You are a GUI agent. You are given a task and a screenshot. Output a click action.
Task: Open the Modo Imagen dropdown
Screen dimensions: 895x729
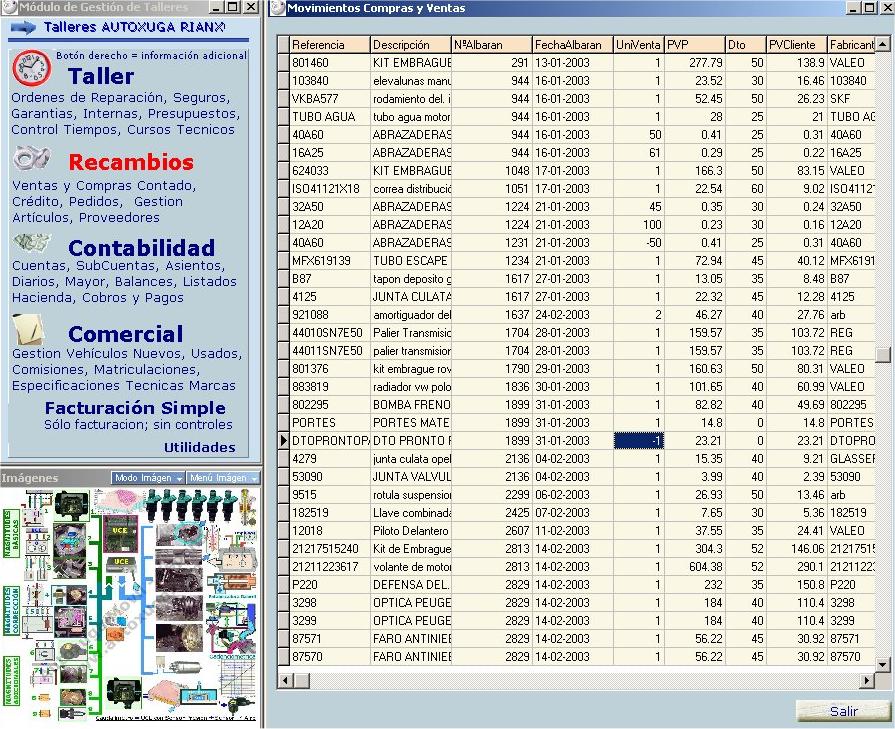pos(148,478)
